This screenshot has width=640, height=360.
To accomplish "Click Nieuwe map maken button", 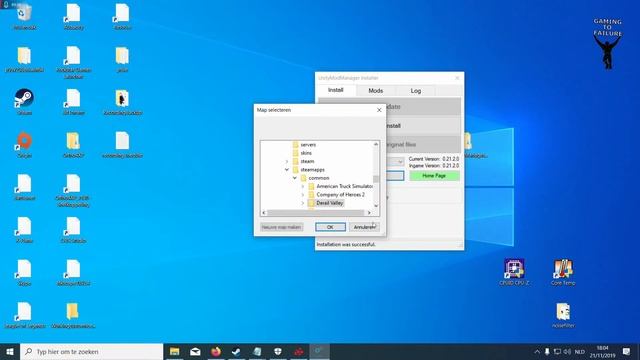I will [x=282, y=227].
